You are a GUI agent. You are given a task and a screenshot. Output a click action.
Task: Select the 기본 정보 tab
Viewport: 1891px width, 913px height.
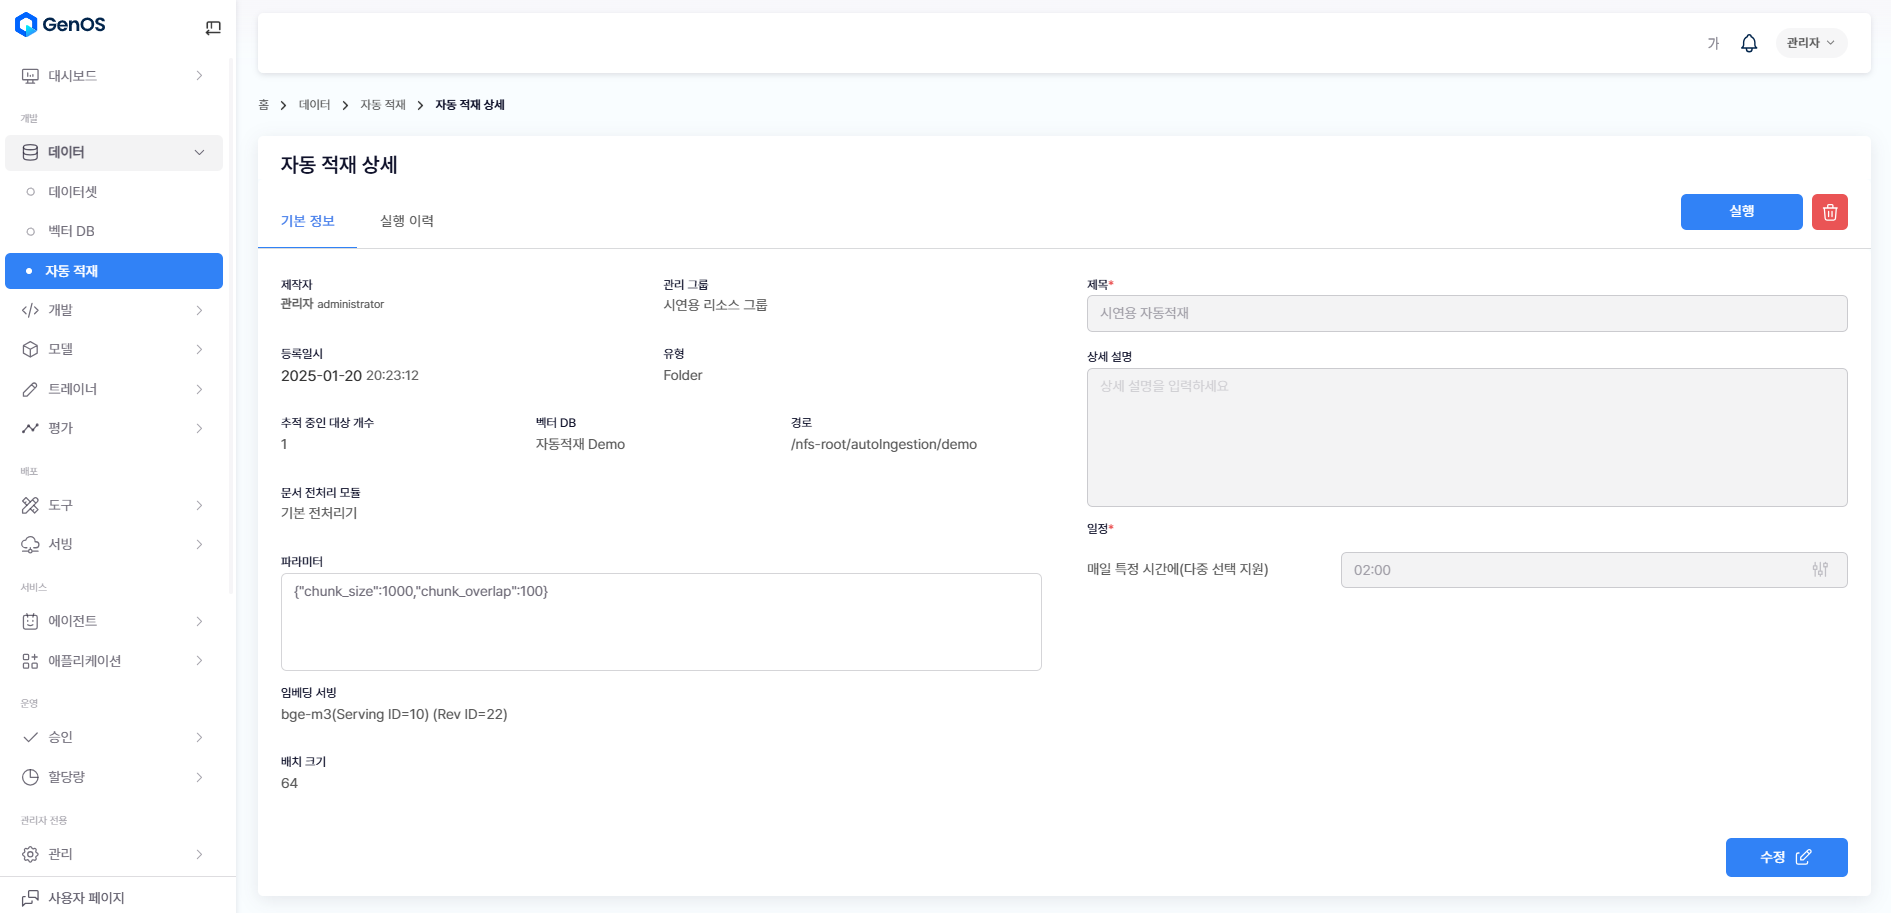(x=307, y=221)
